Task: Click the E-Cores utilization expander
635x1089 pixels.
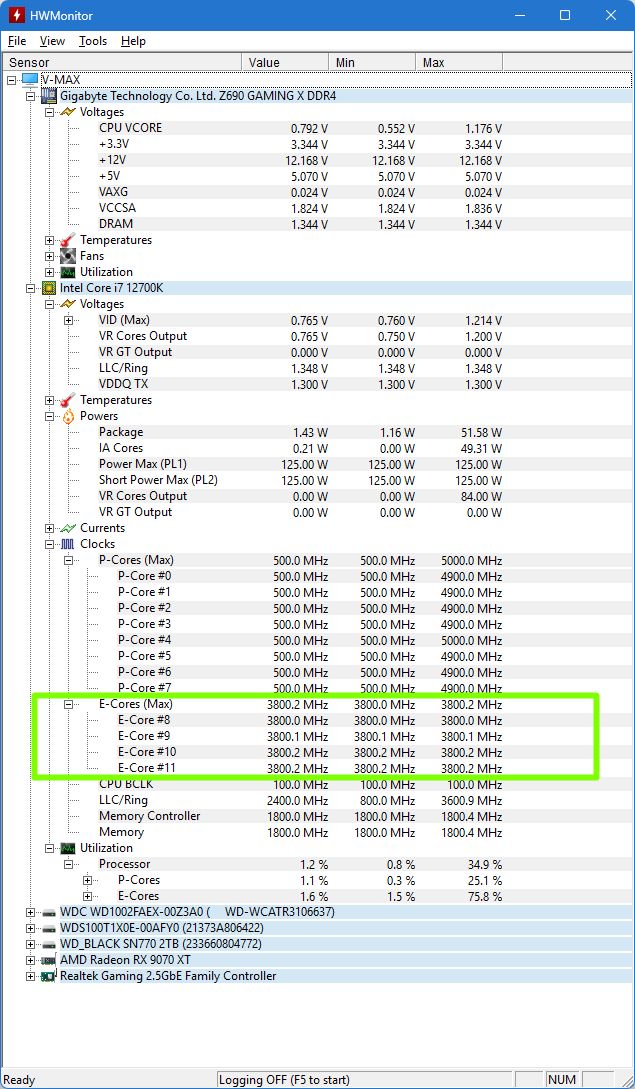Action: pos(88,896)
